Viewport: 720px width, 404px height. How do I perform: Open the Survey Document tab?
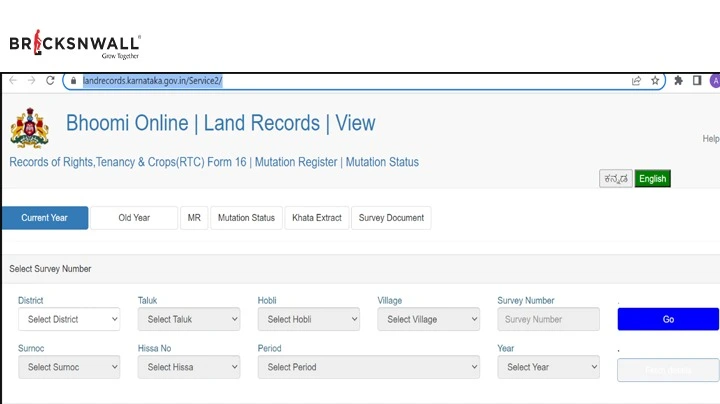(391, 218)
